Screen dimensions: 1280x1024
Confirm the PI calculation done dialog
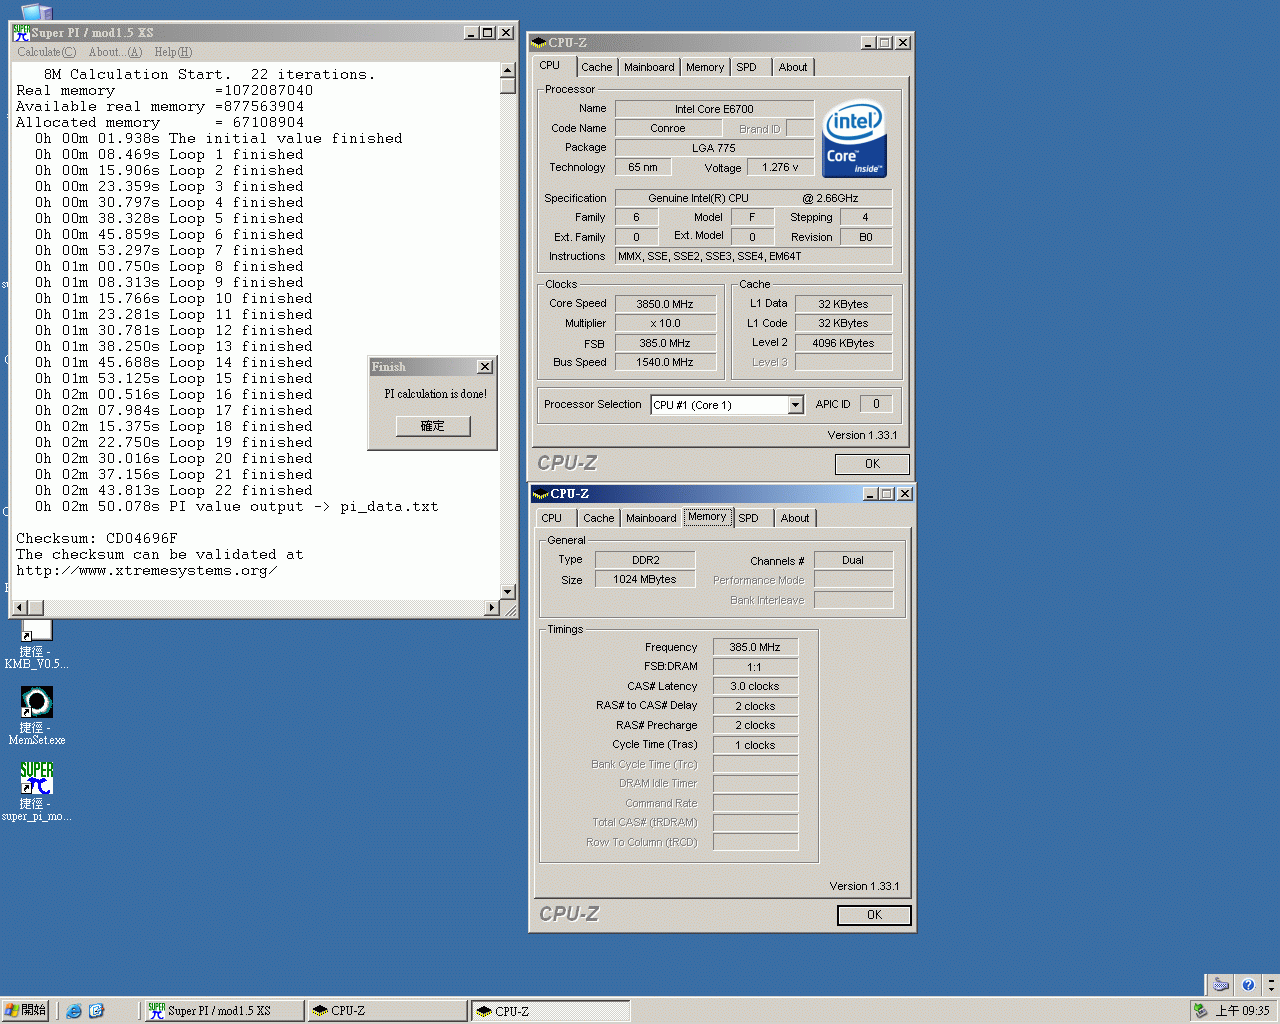pyautogui.click(x=433, y=426)
